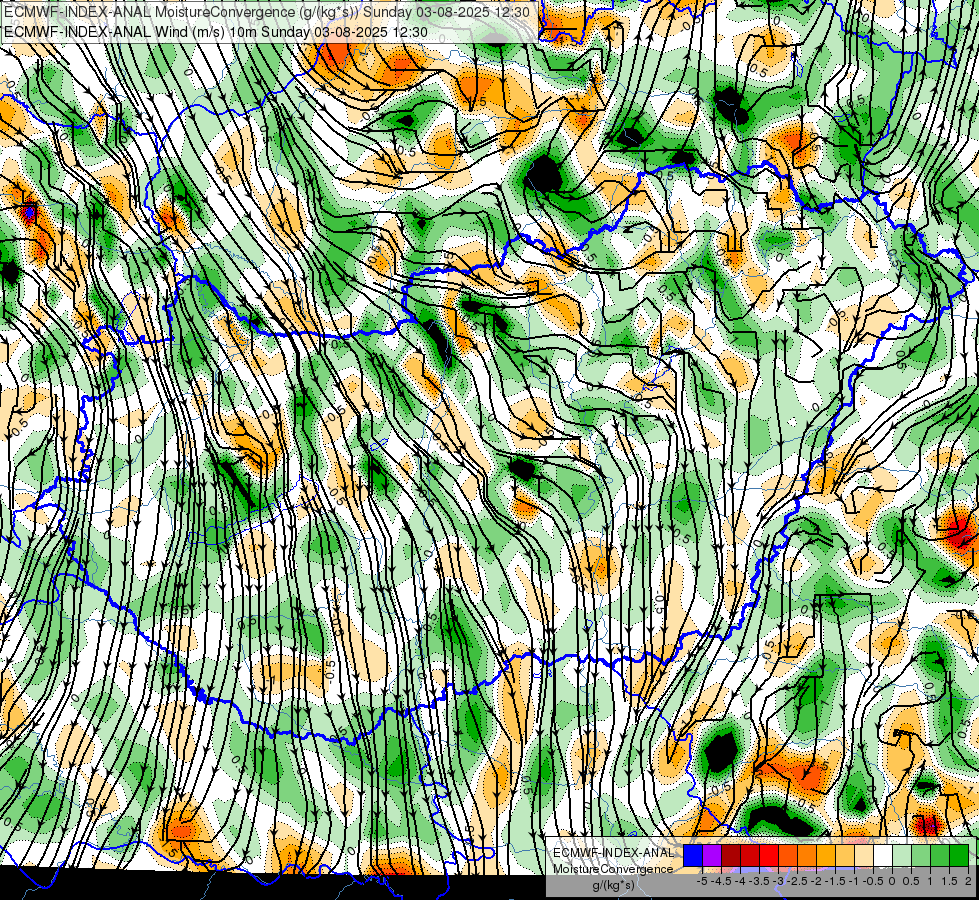Click the pale legend swatch between -1 and -0.5
Image resolution: width=979 pixels, height=900 pixels.
click(x=864, y=856)
